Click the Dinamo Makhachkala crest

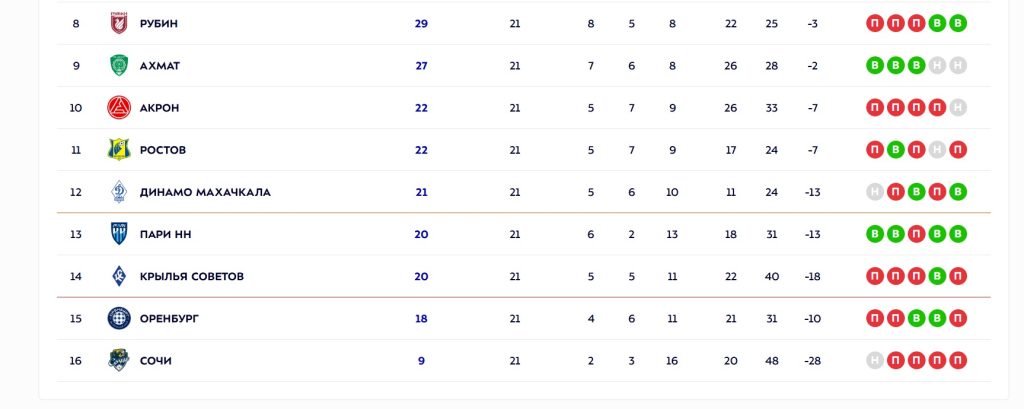(x=118, y=192)
